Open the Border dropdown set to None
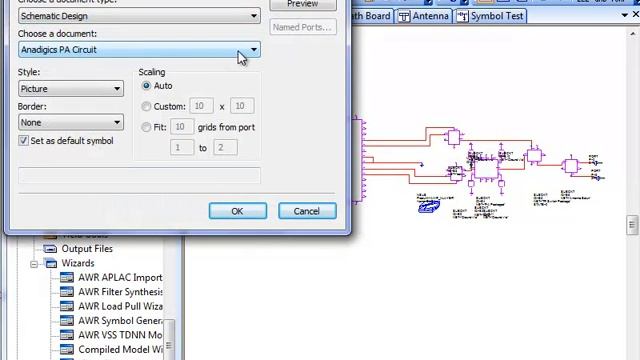Screen dimensions: 640x360 click(x=71, y=122)
